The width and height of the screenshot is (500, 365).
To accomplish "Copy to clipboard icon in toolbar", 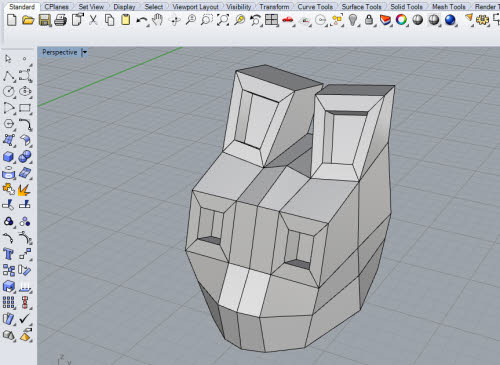I will [109, 20].
